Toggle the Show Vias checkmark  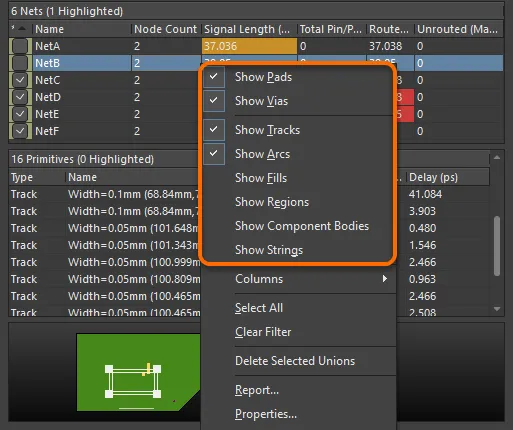click(x=214, y=101)
